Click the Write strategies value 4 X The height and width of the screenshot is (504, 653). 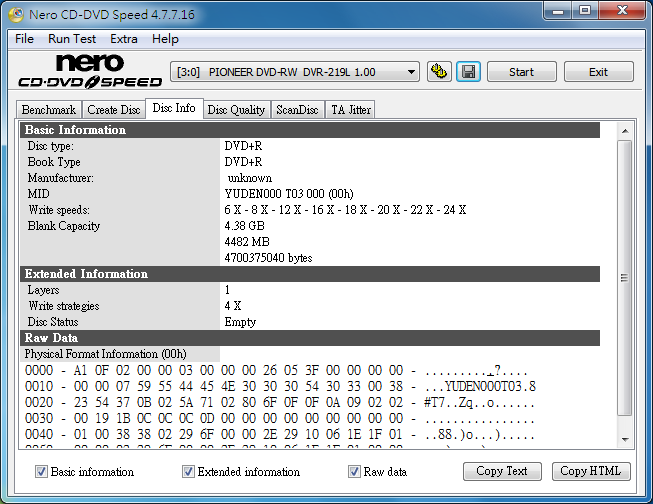(233, 306)
